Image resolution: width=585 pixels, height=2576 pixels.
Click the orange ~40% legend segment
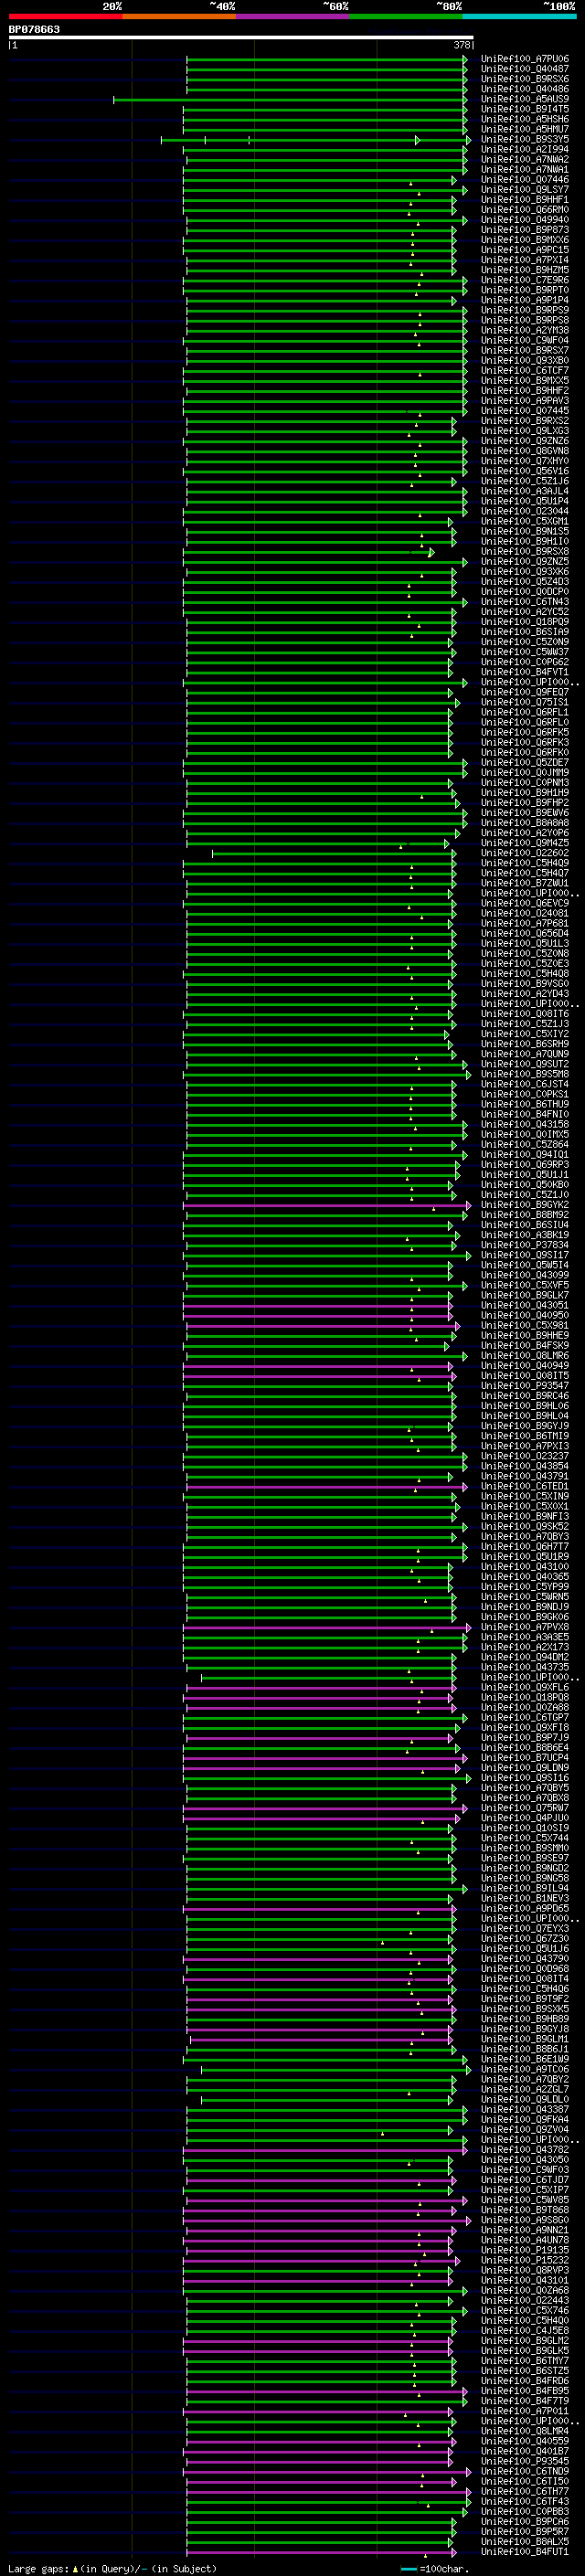(x=179, y=16)
